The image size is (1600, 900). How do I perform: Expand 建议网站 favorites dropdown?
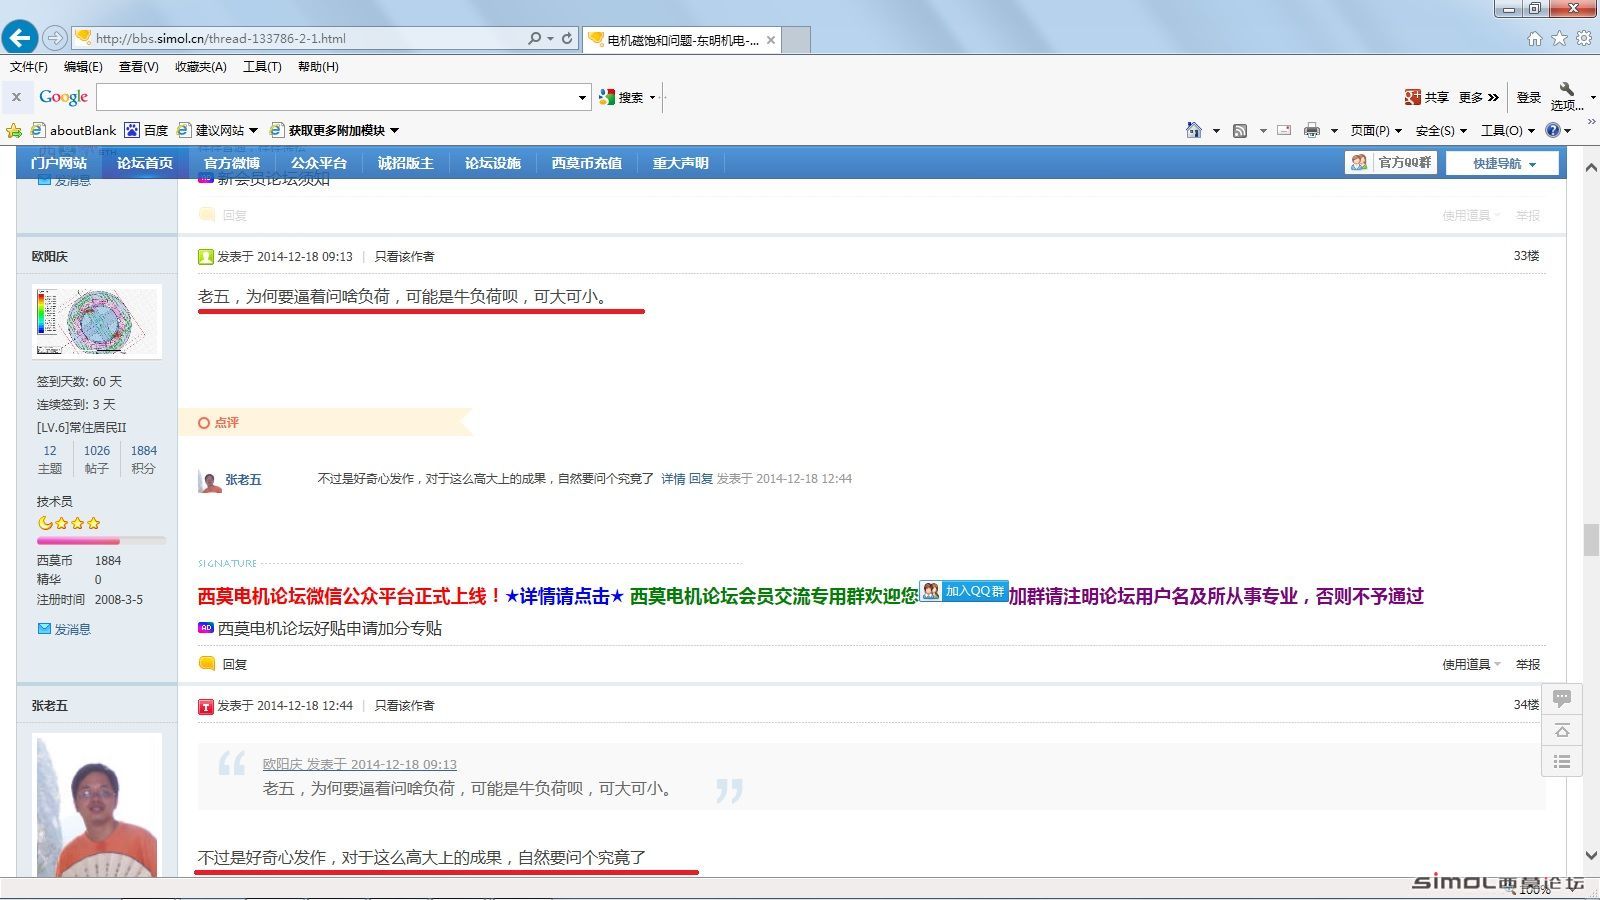point(254,130)
